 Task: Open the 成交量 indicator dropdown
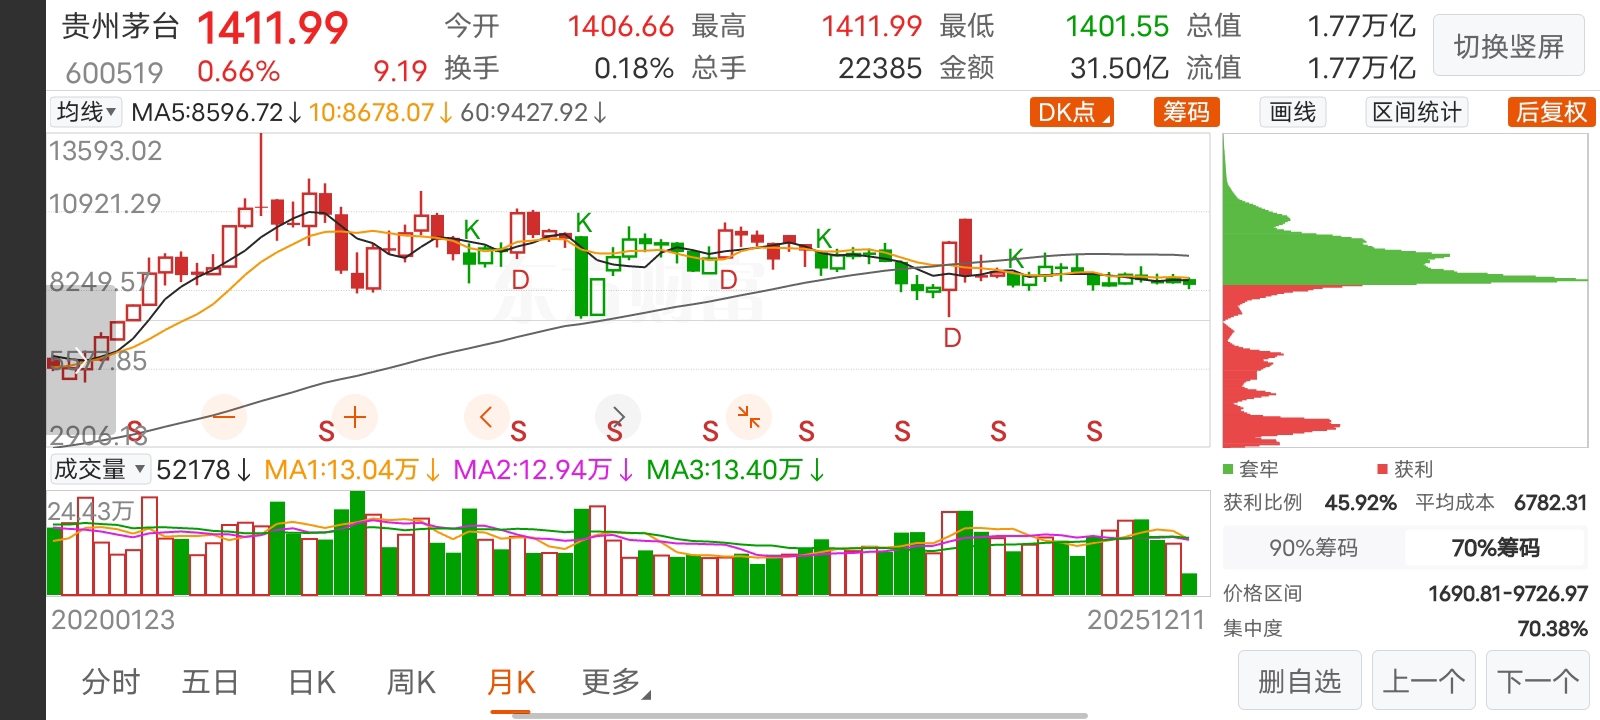pyautogui.click(x=100, y=469)
